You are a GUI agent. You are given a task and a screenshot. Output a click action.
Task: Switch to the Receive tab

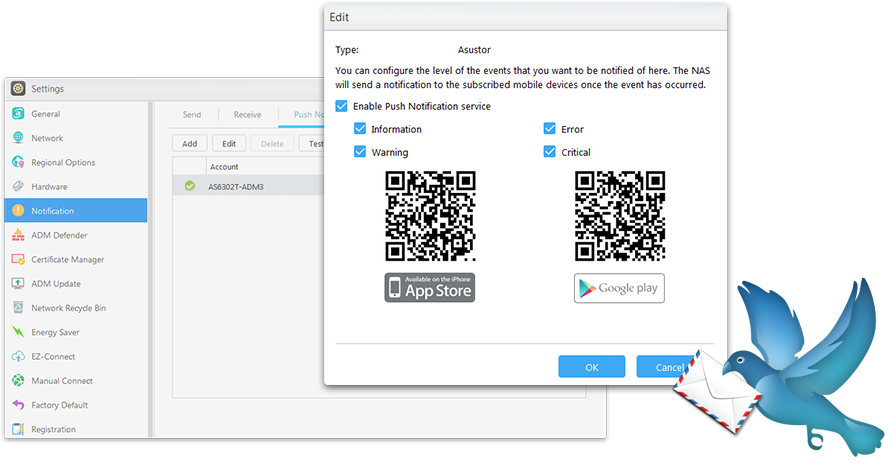point(248,115)
